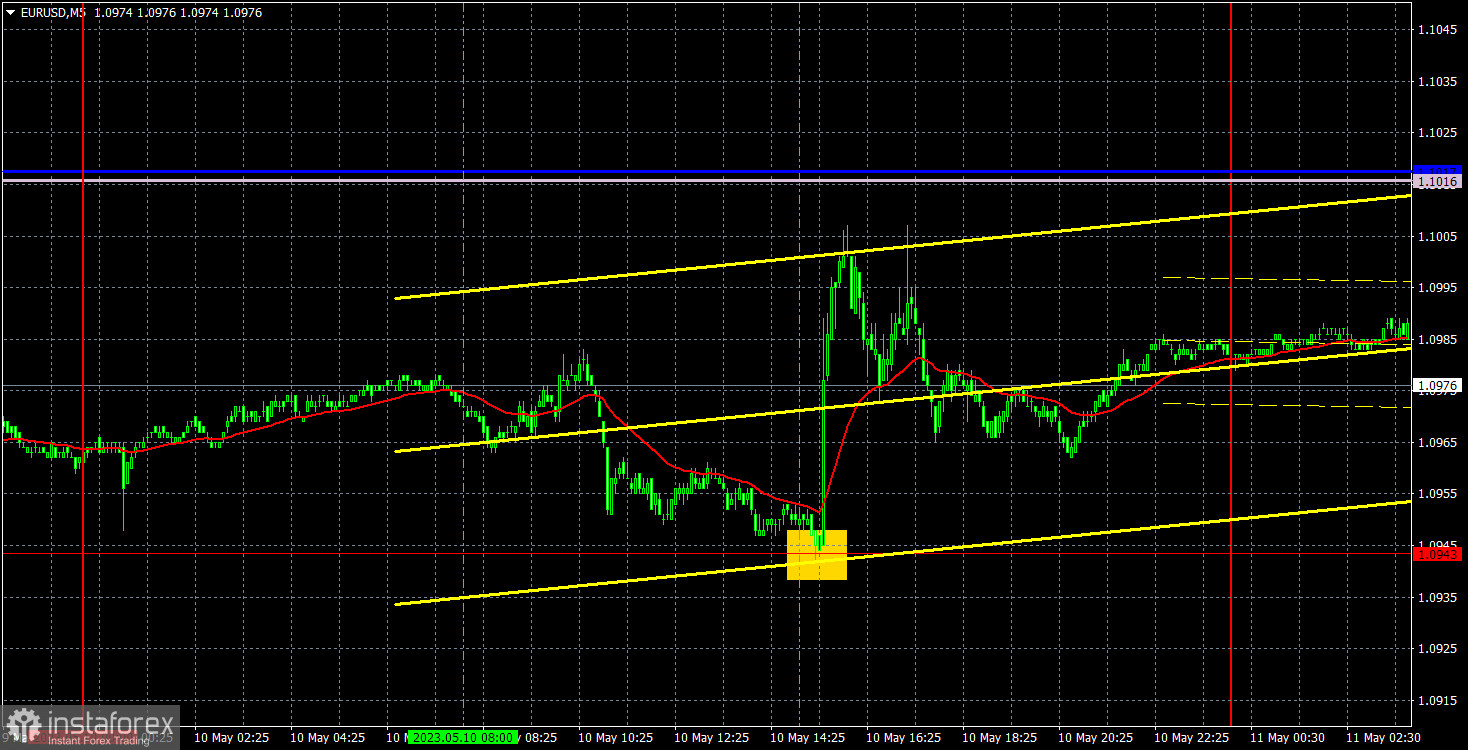Screen dimensions: 1468x750
Task: Click the 11 May 00:30 time label
Action: click(x=1288, y=737)
